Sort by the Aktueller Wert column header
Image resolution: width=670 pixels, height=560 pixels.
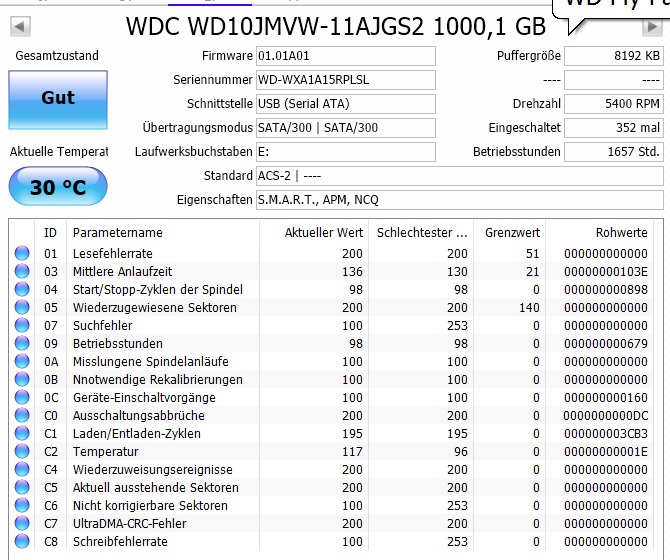pos(313,233)
